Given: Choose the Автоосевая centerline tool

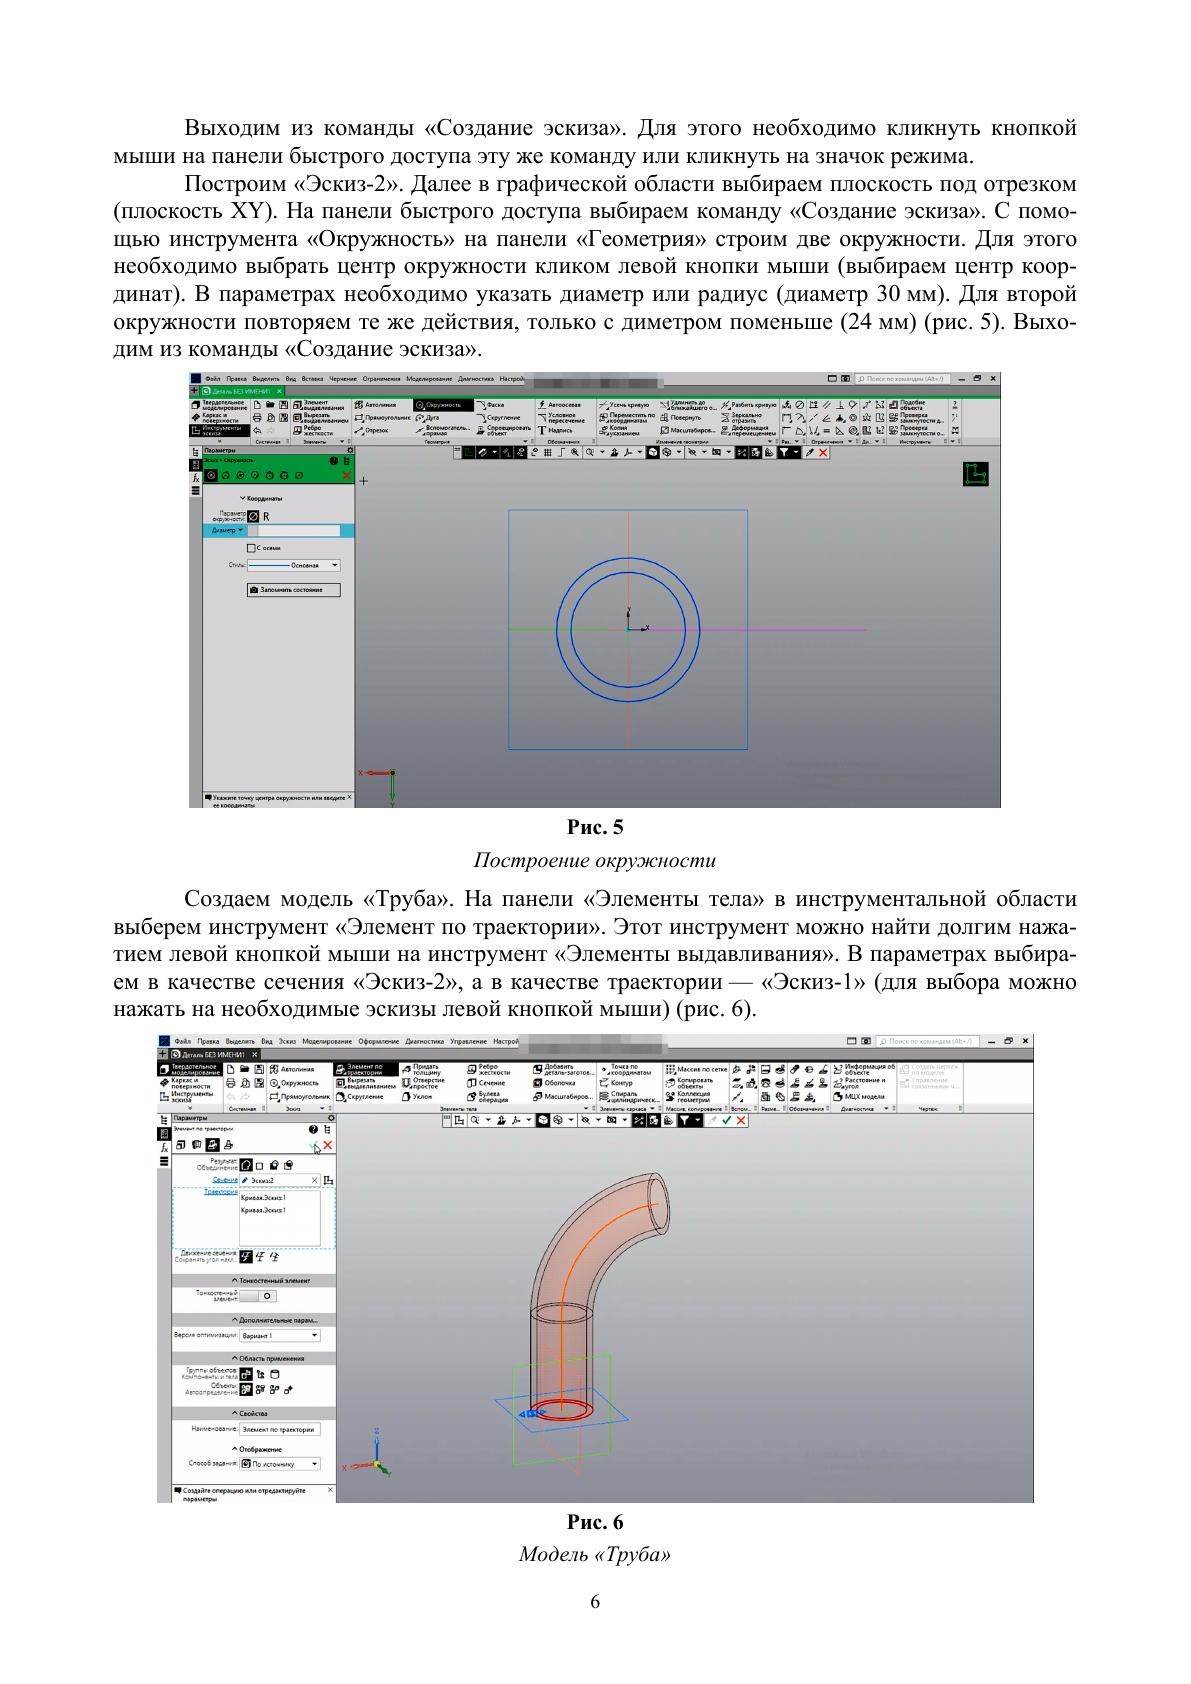Looking at the screenshot, I should 557,405.
